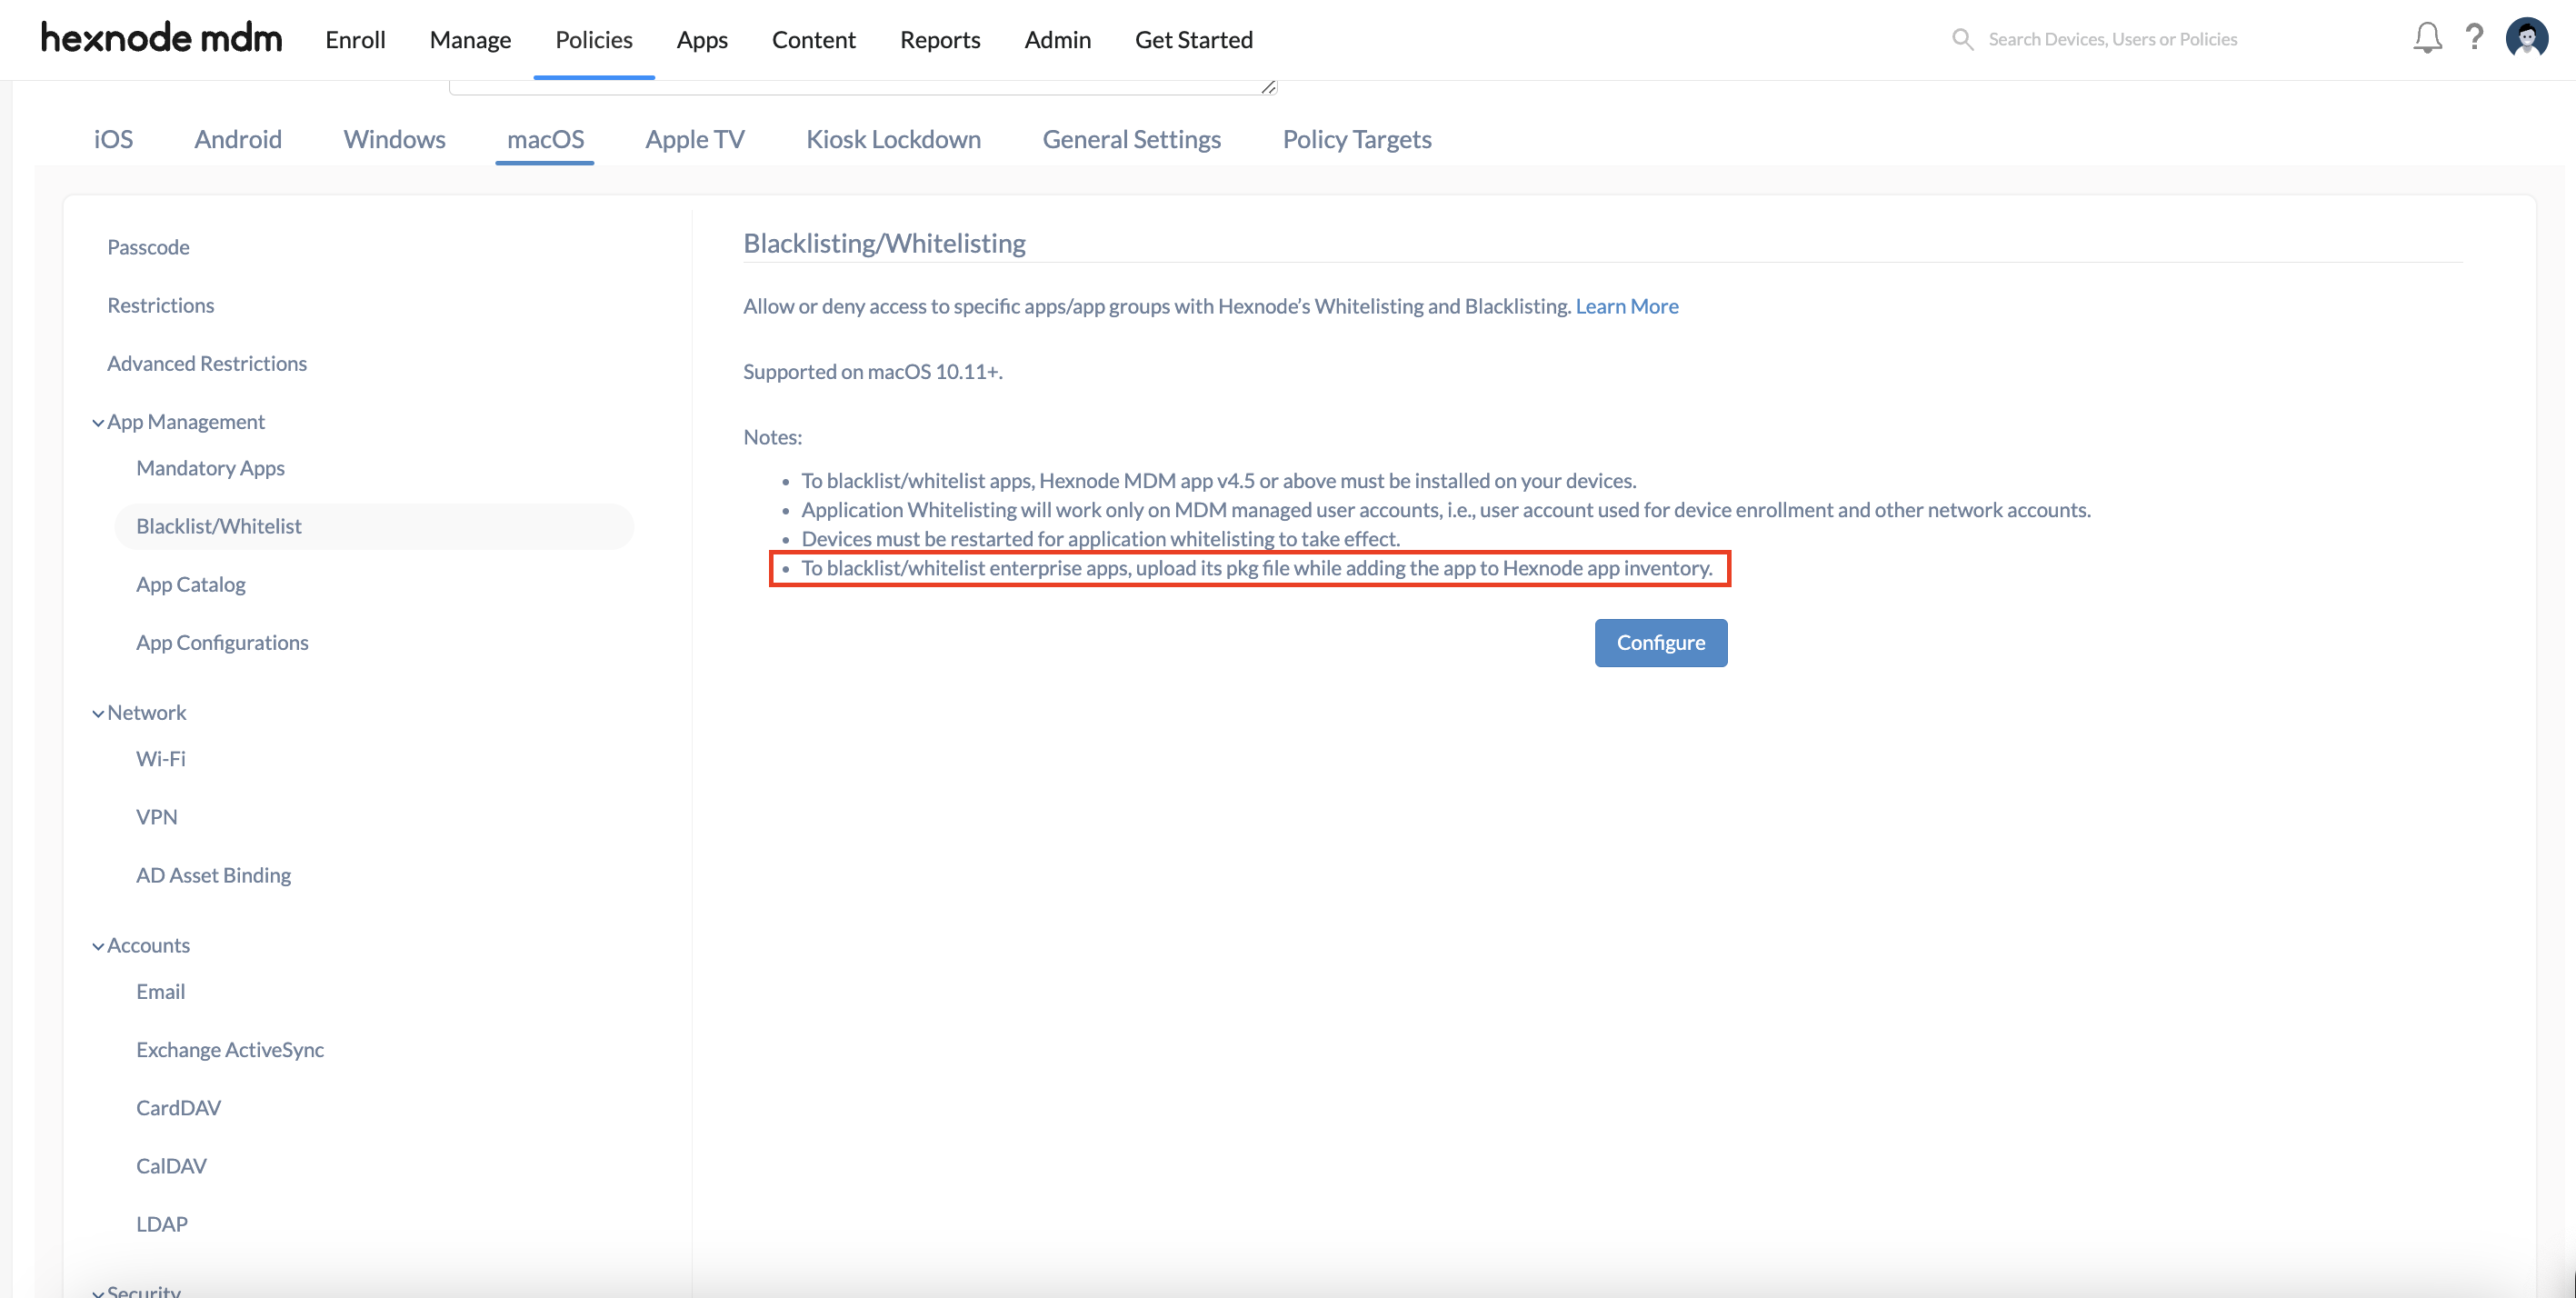Open AD Asset Binding settings

point(213,875)
